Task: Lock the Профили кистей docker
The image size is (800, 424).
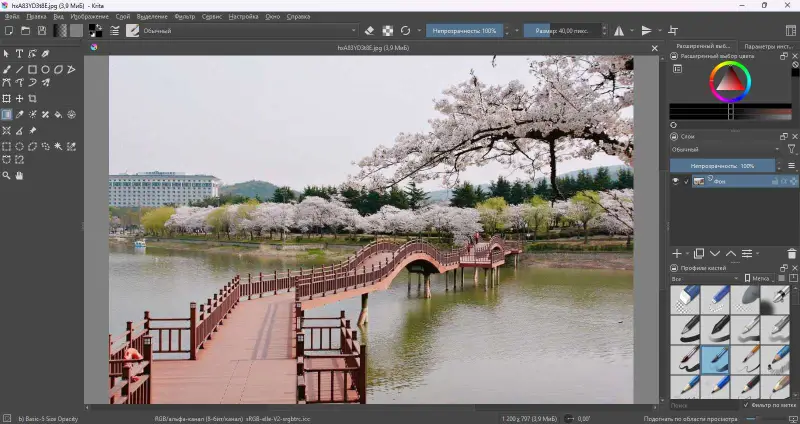Action: coord(674,268)
